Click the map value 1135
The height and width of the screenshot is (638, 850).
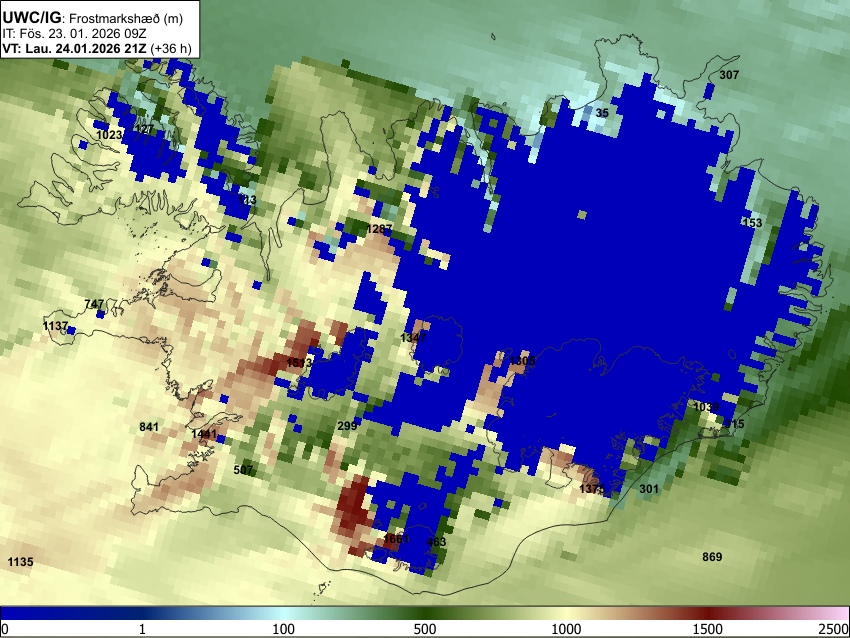[x=21, y=562]
